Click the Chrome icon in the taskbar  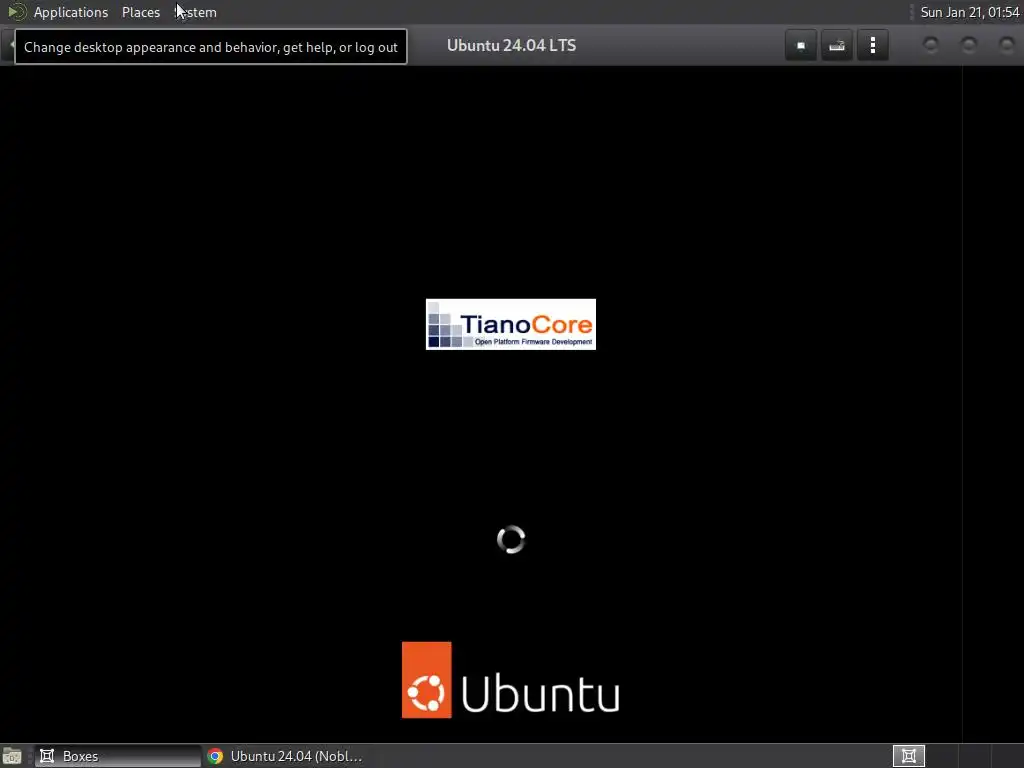pos(215,756)
